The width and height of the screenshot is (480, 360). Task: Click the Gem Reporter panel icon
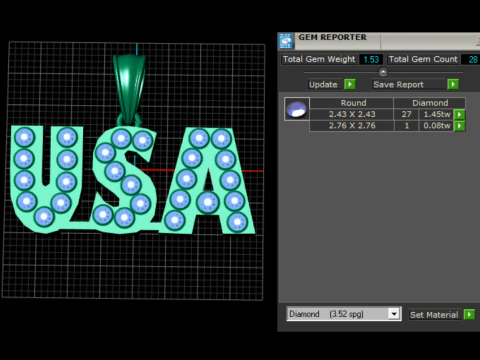point(286,41)
